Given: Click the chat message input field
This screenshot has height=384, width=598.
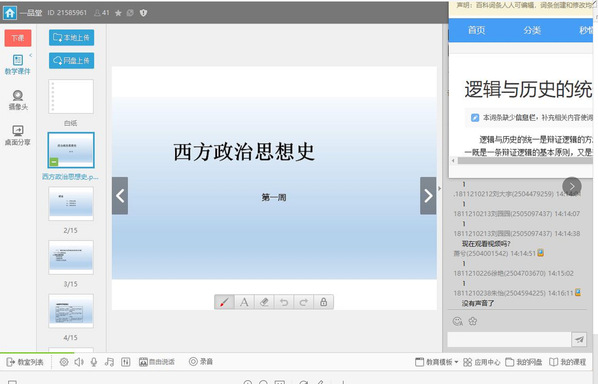Looking at the screenshot, I should coord(509,339).
